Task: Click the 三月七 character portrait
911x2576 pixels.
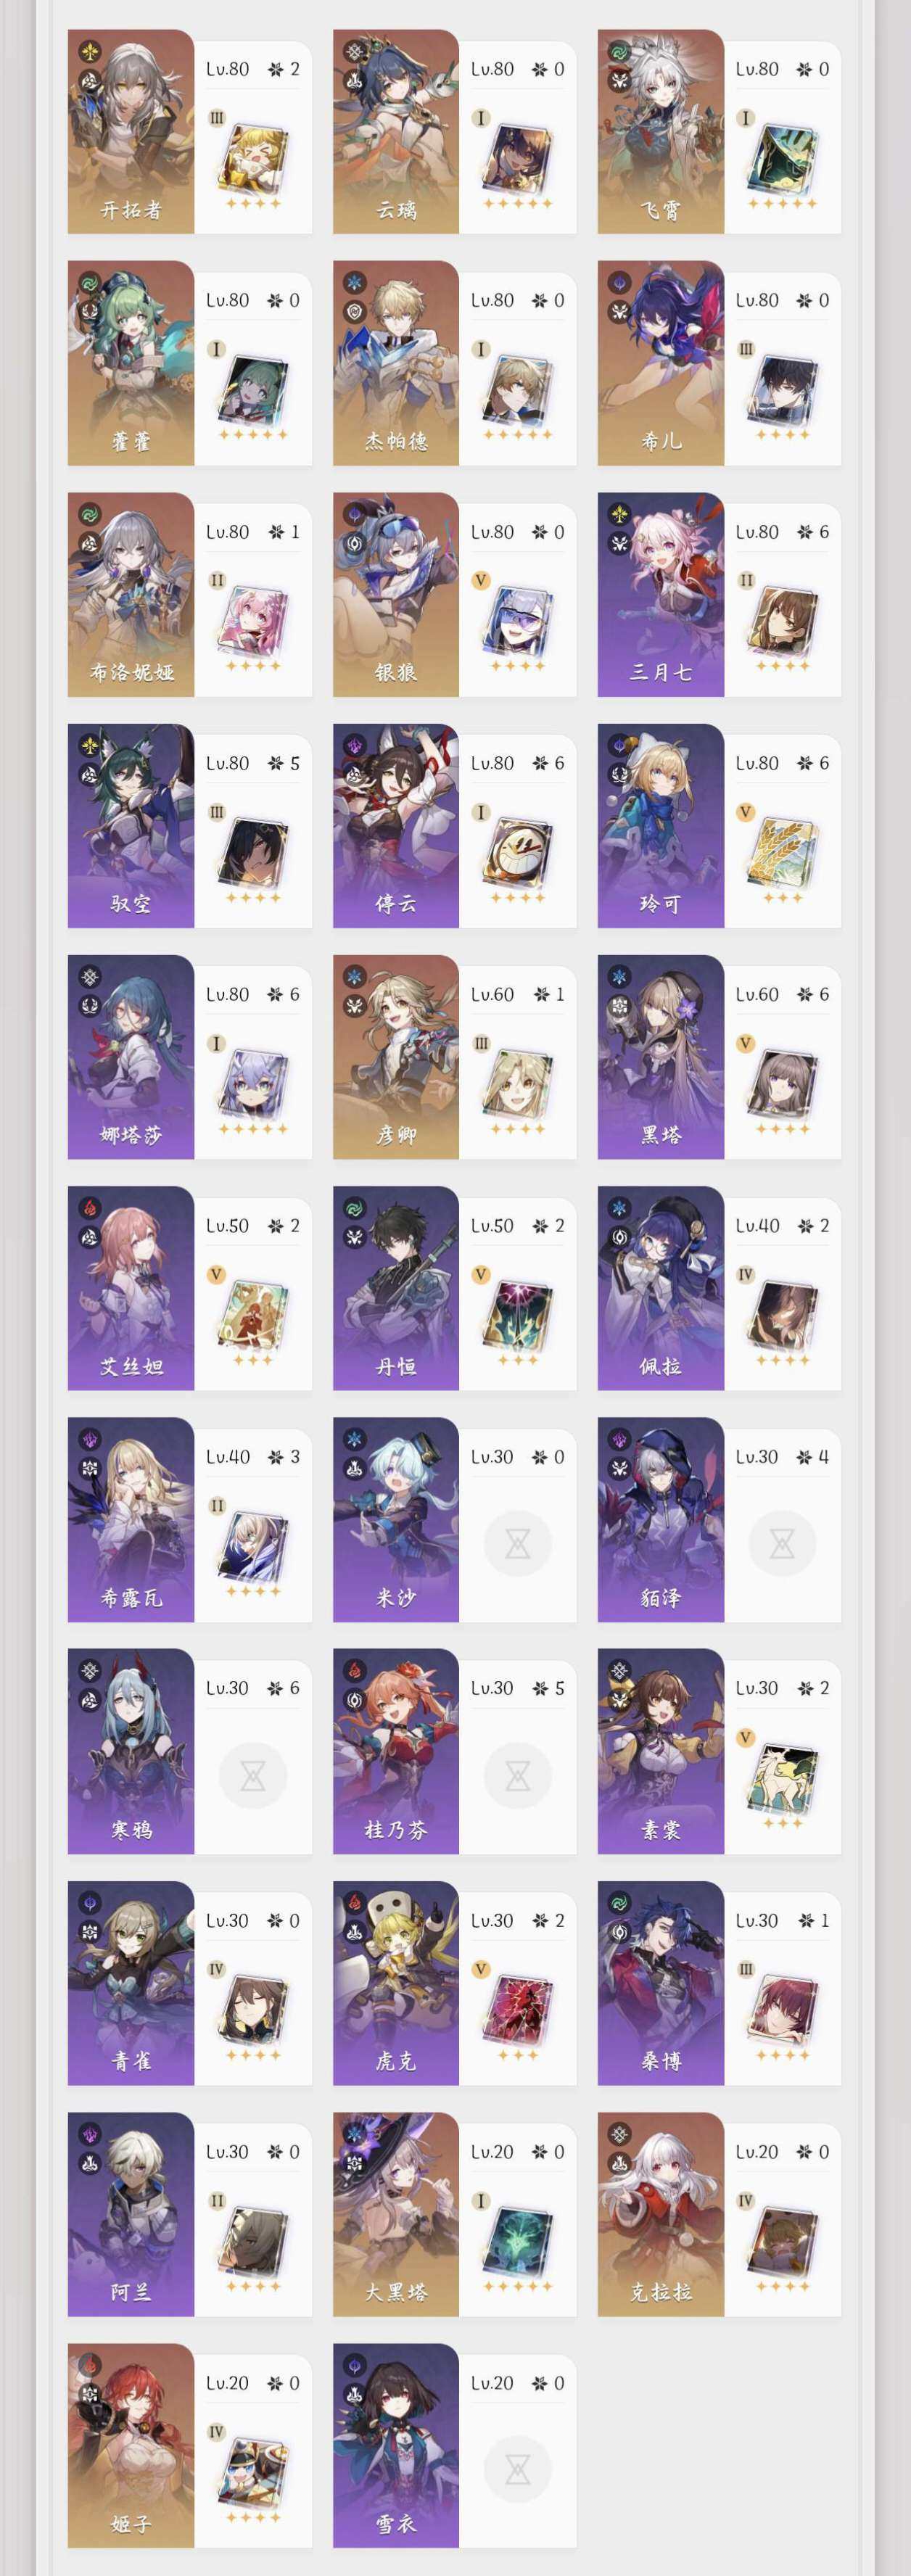Action: point(661,595)
